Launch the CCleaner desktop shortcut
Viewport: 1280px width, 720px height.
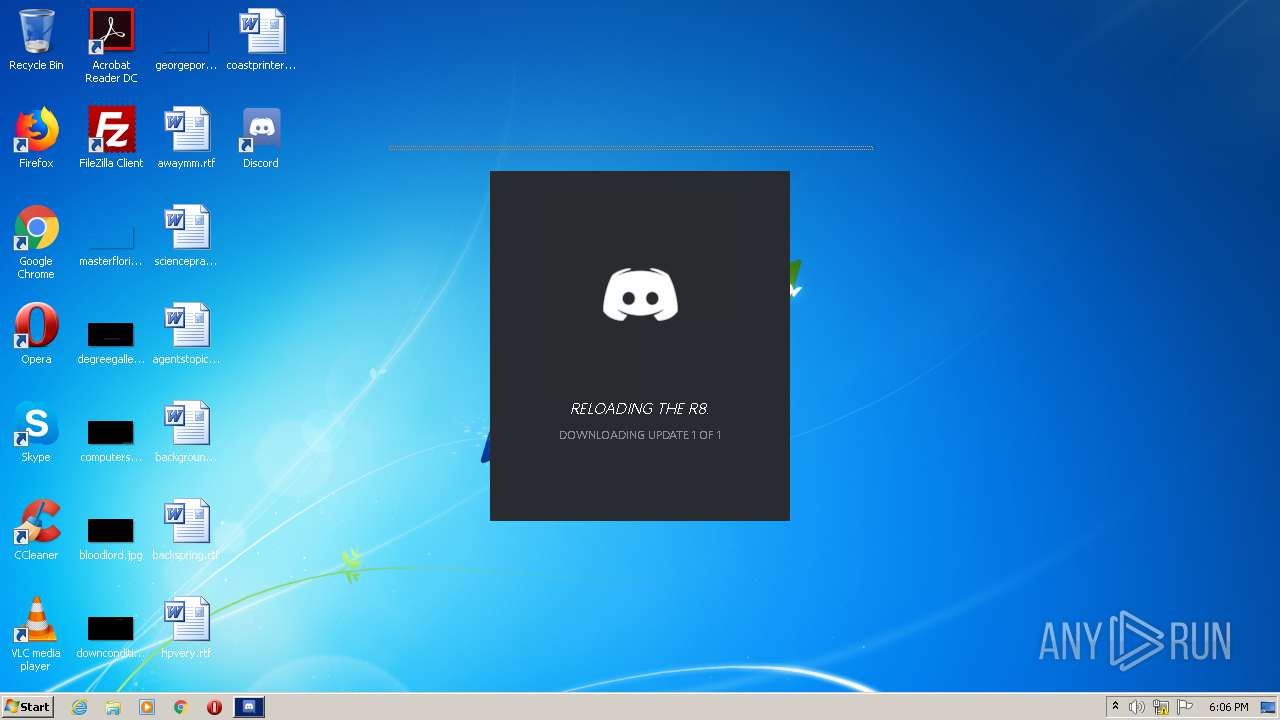[36, 530]
